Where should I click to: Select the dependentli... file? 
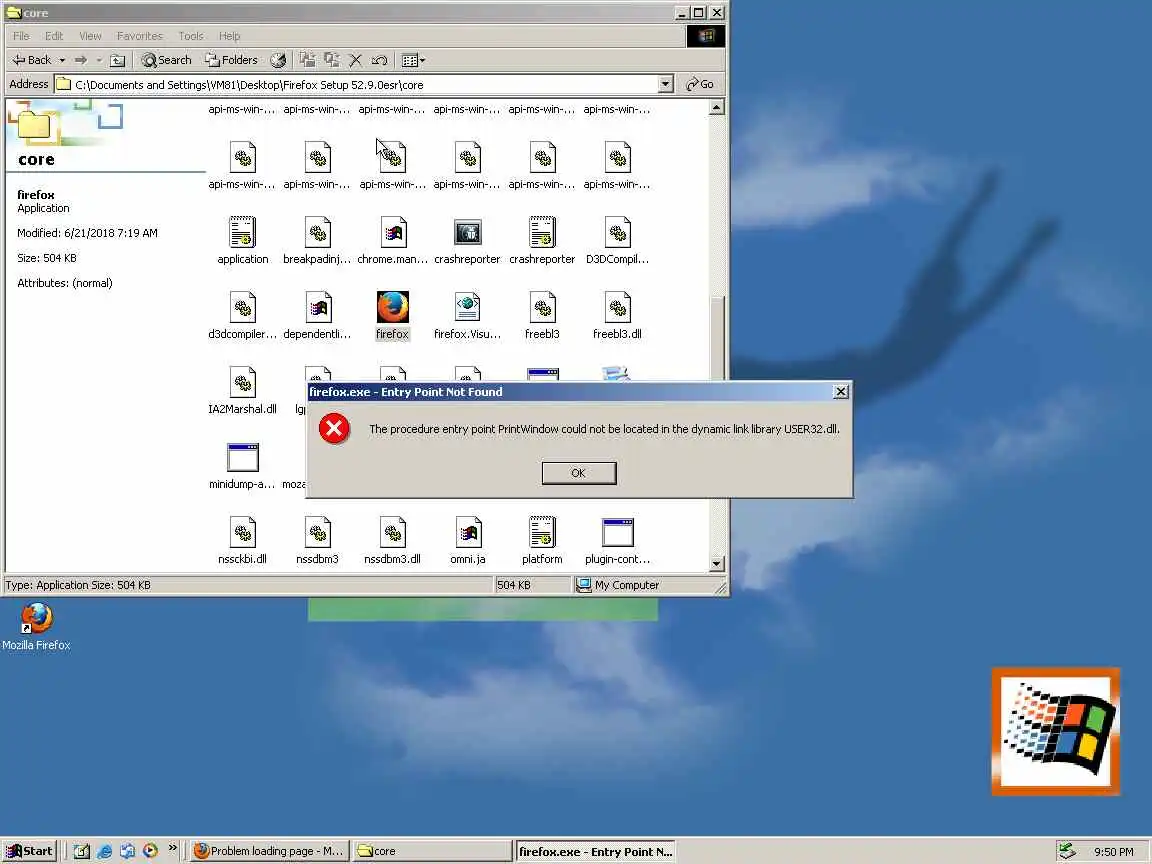317,316
